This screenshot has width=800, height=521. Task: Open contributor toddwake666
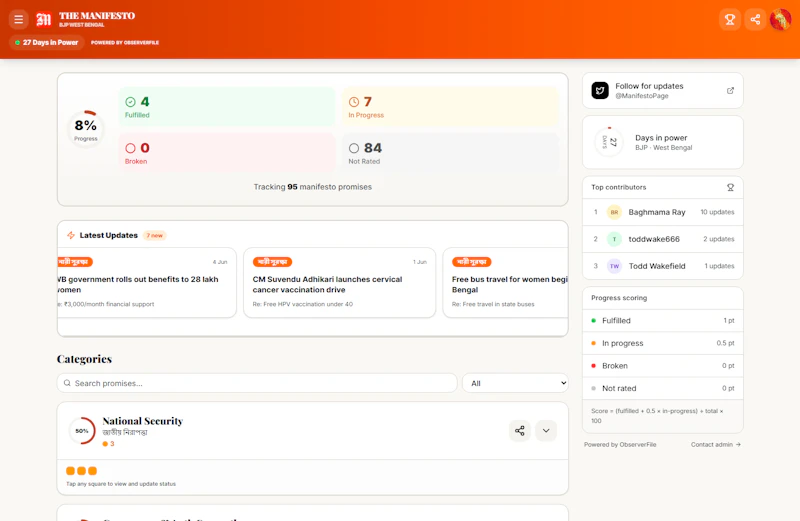click(x=663, y=239)
